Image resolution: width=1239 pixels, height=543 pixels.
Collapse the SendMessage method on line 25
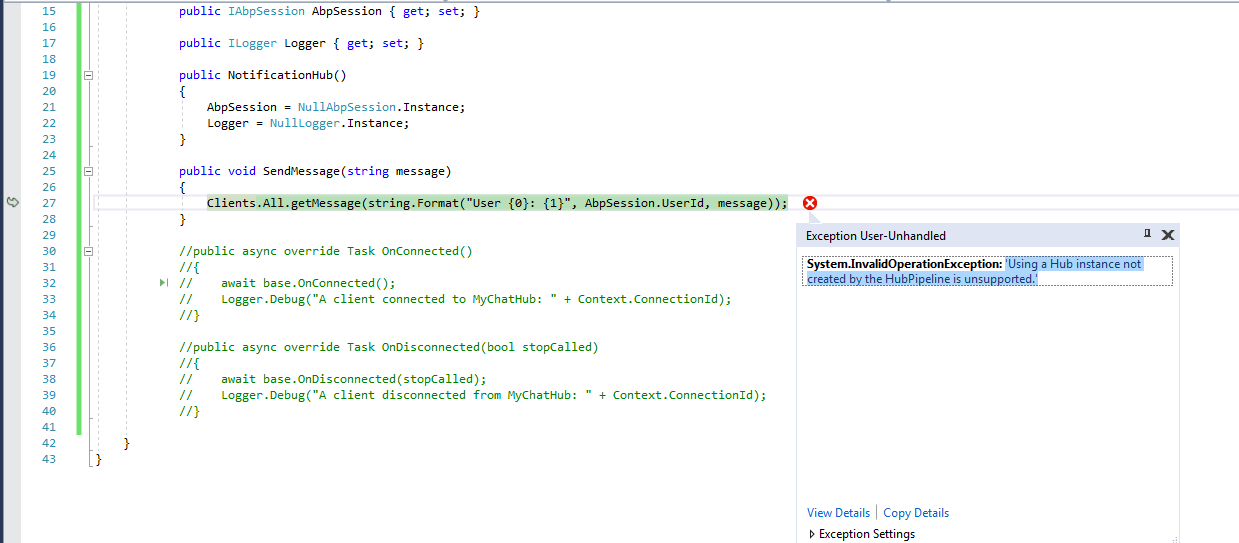click(x=88, y=171)
